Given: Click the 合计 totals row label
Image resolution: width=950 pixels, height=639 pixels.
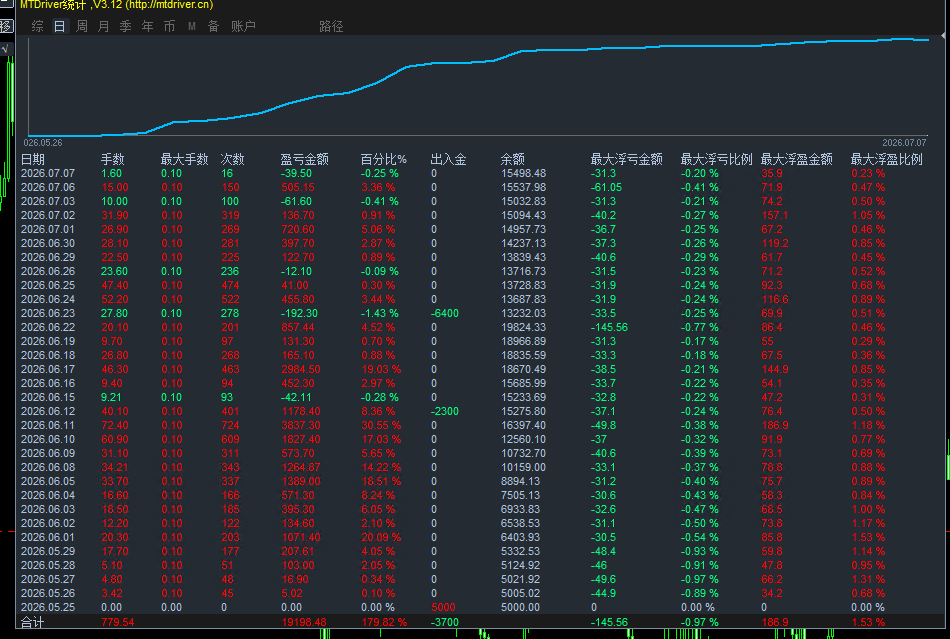Looking at the screenshot, I should [33, 622].
